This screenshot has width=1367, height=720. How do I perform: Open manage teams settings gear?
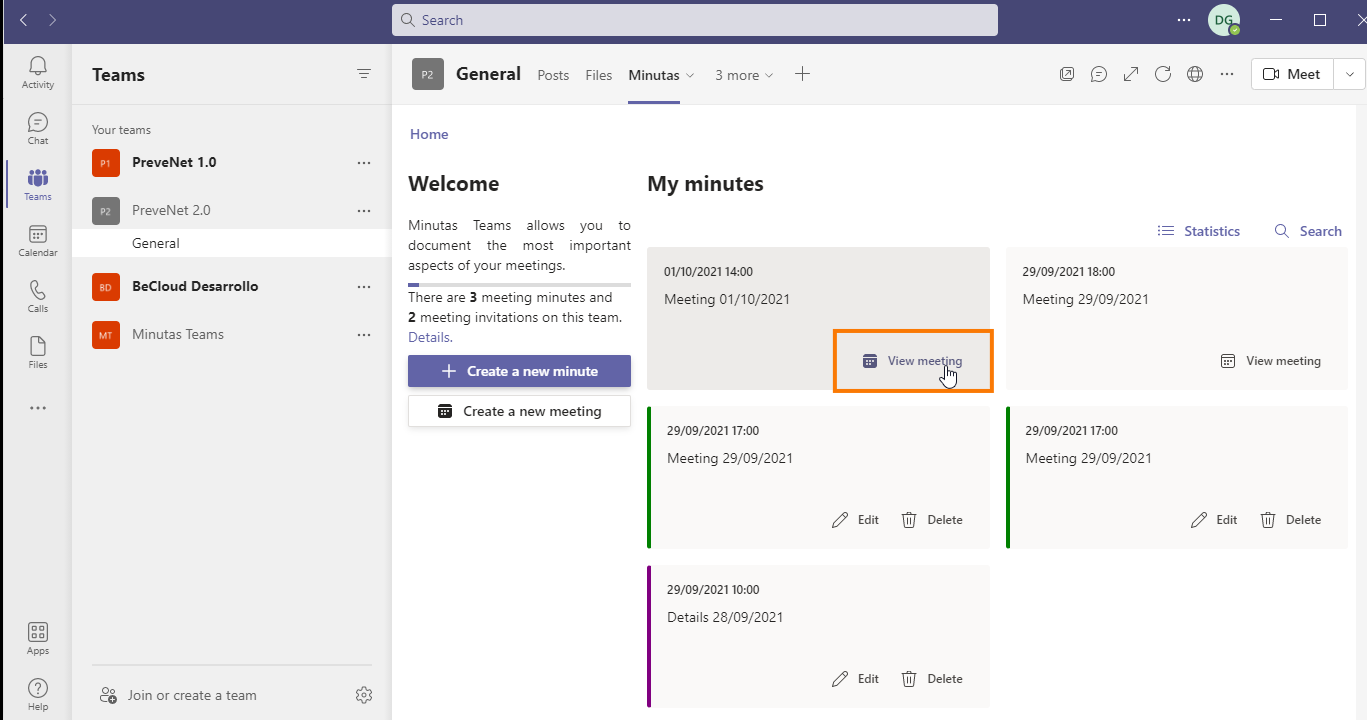[364, 695]
